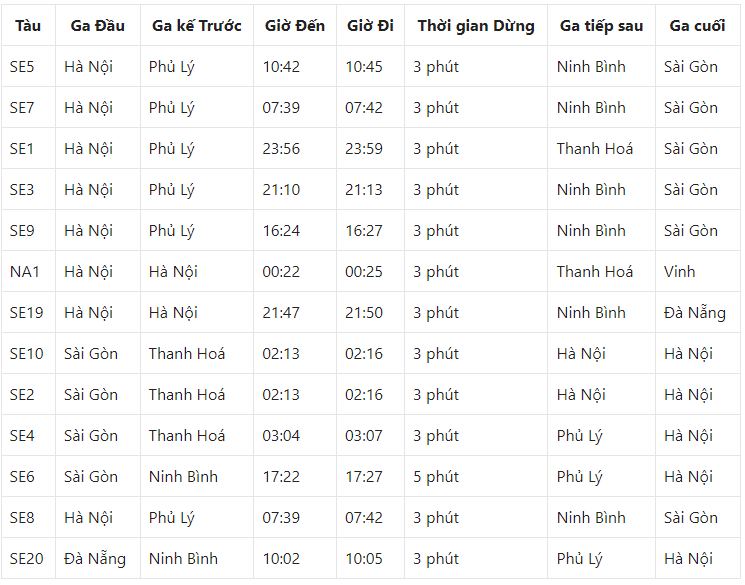Select the NA1 train row label

[25, 271]
